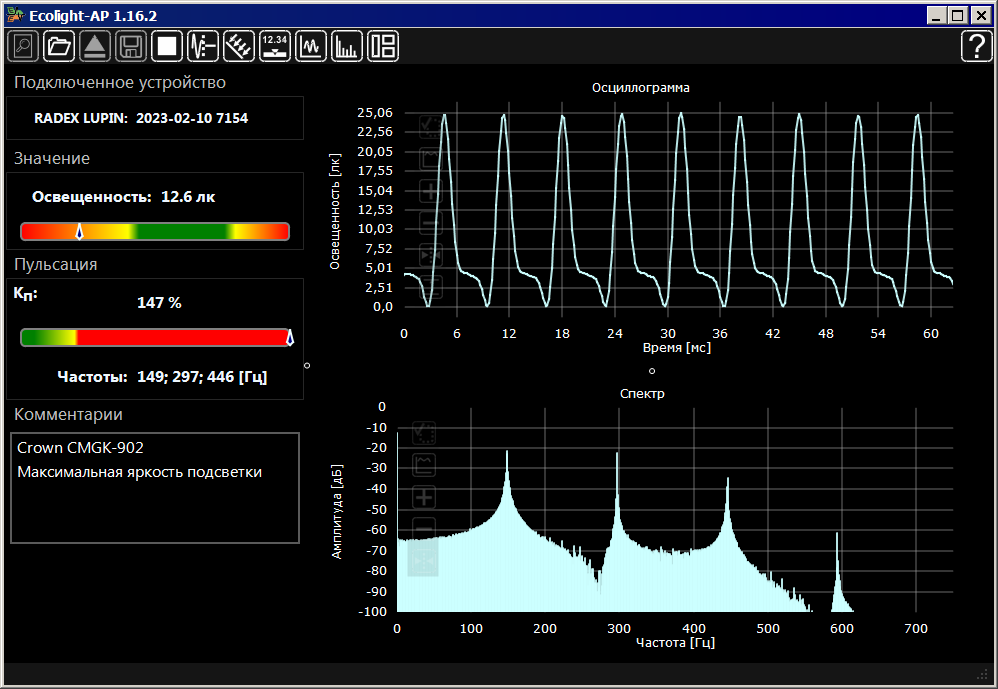Viewport: 998px width, 689px height.
Task: Click into the comments box with Crown CMGK-902
Action: 155,488
